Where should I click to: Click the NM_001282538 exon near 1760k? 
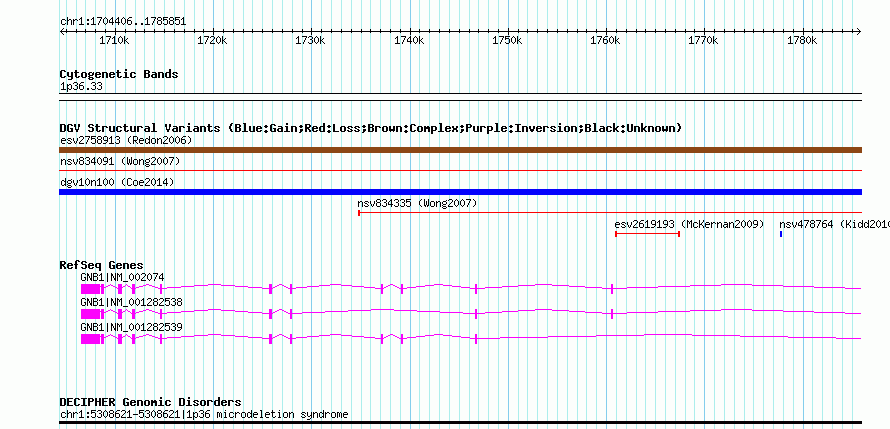pyautogui.click(x=612, y=314)
